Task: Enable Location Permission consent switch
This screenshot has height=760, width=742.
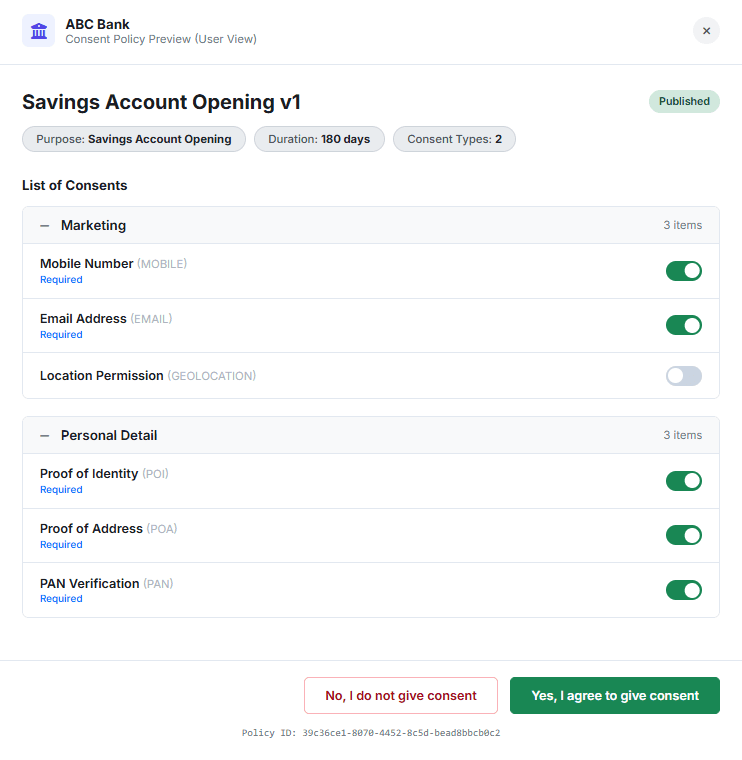Action: click(683, 376)
